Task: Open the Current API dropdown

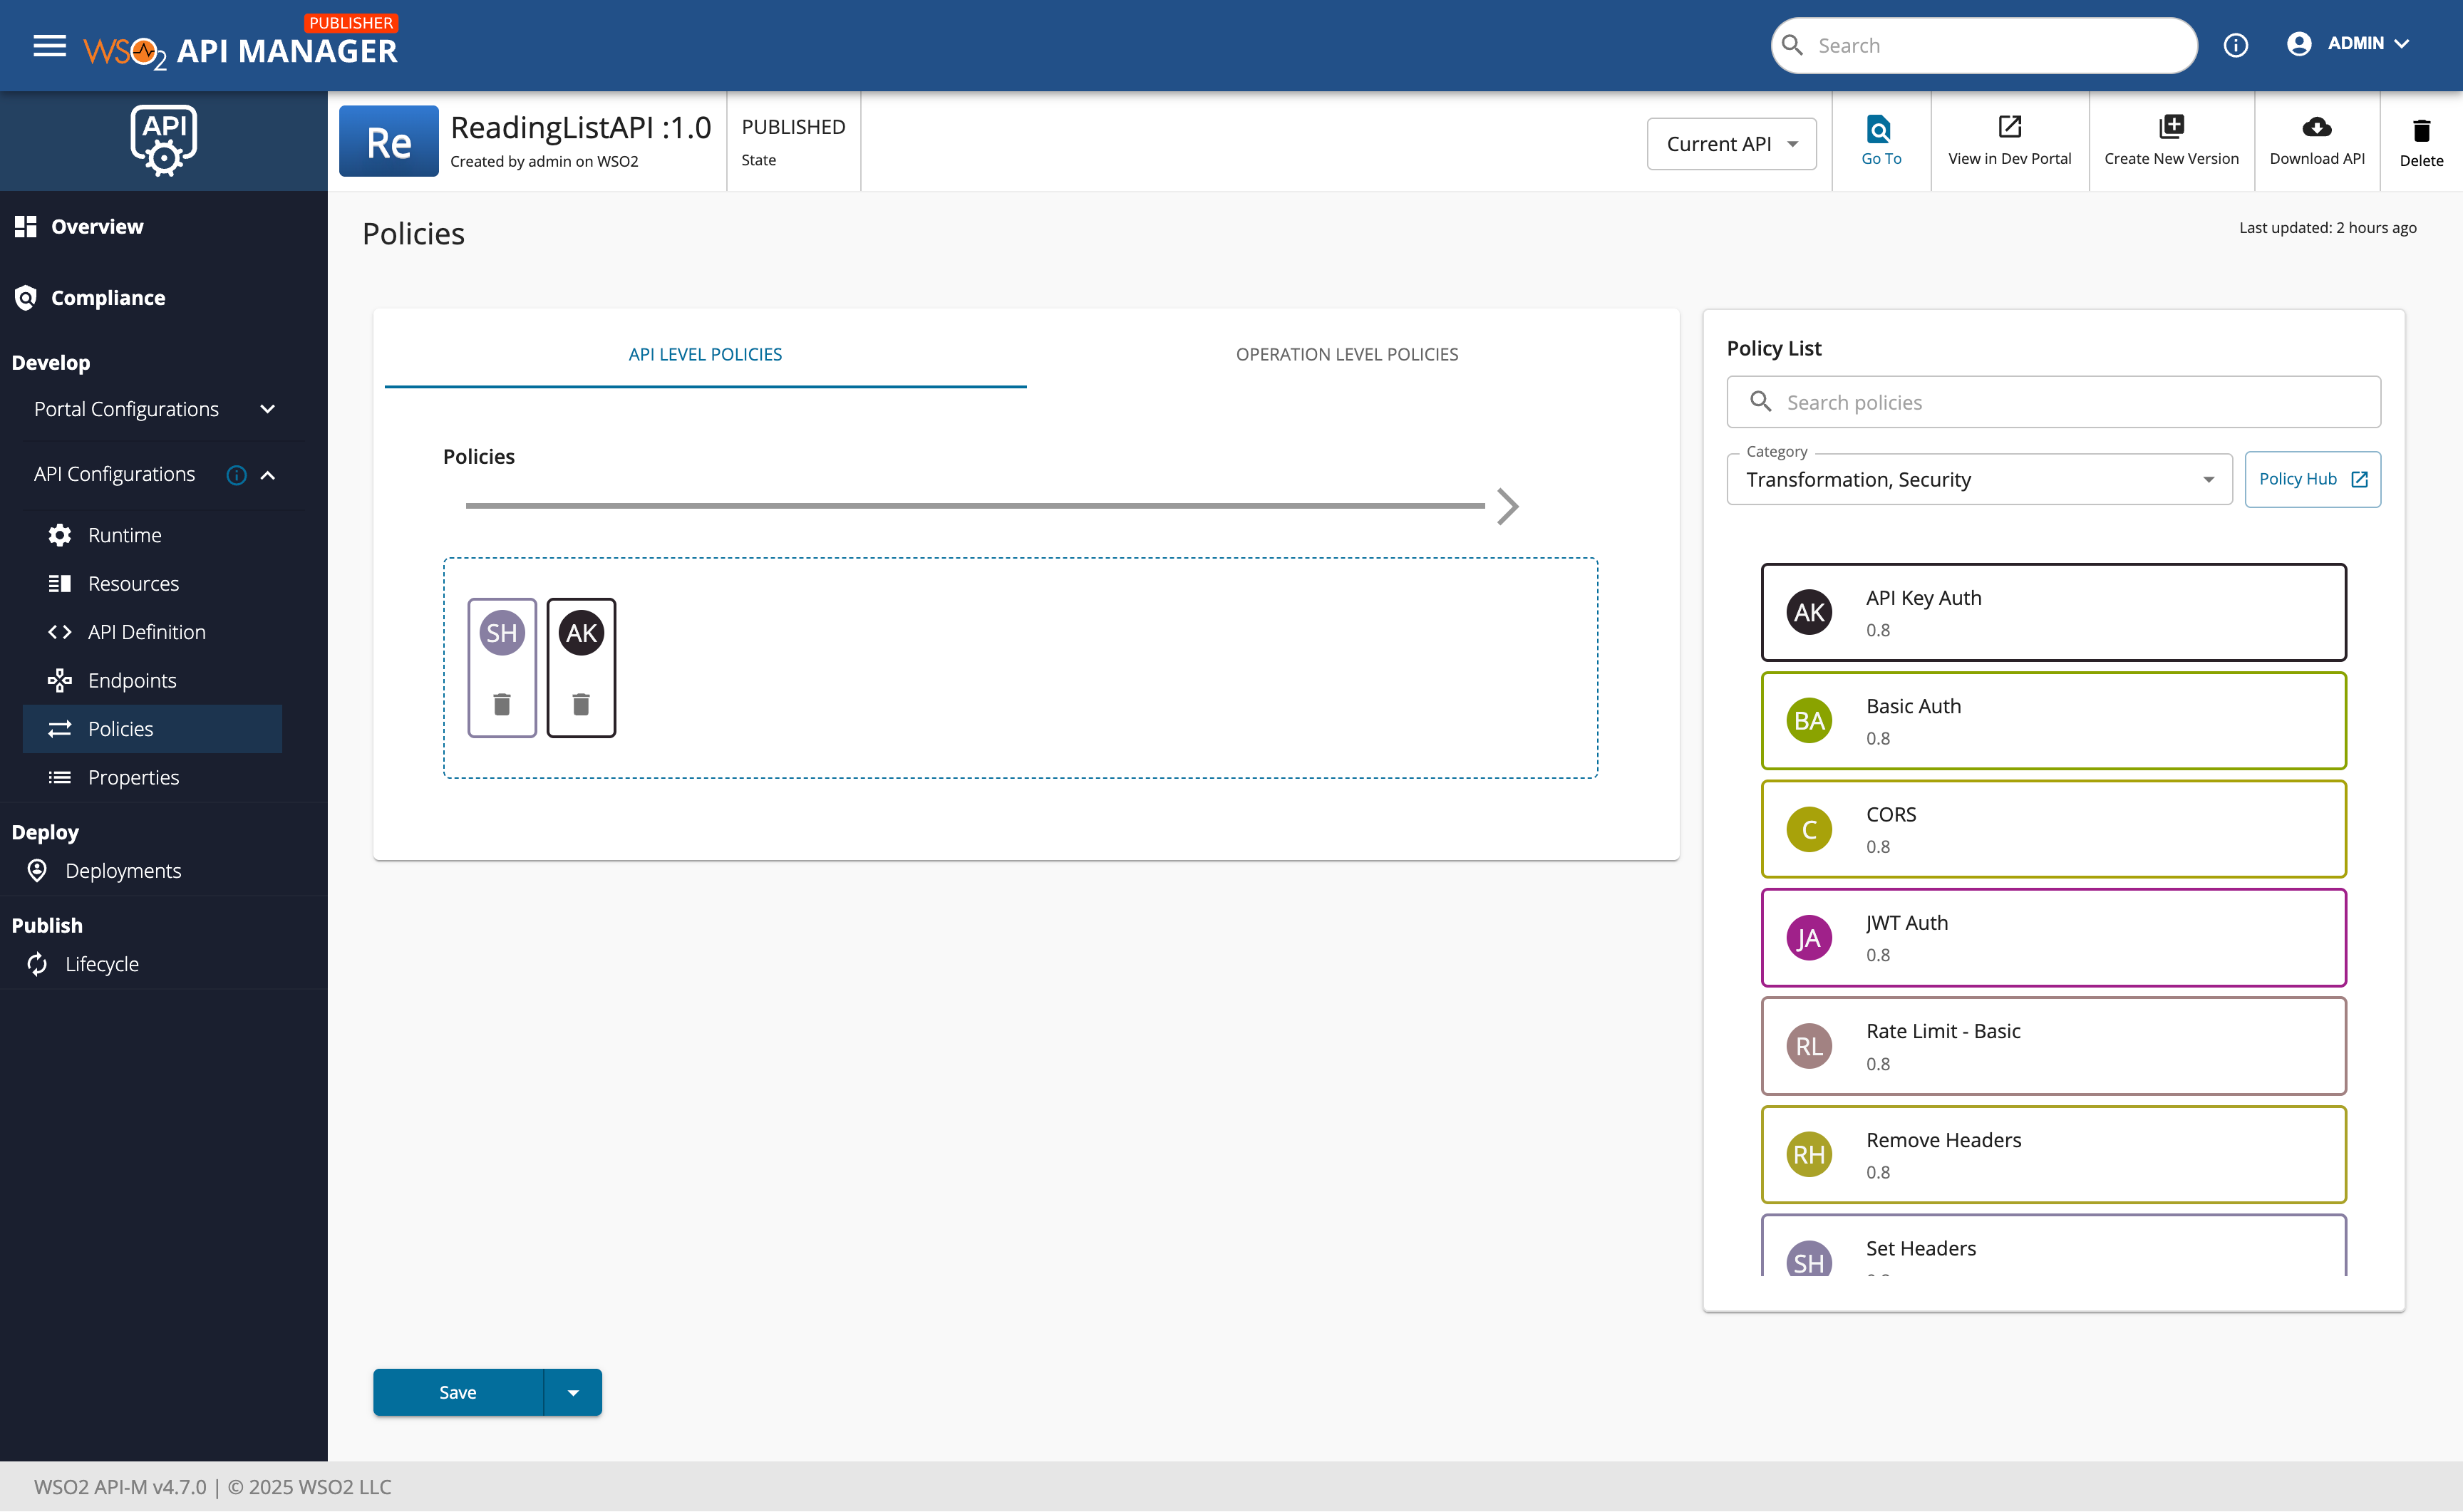Action: click(1731, 143)
